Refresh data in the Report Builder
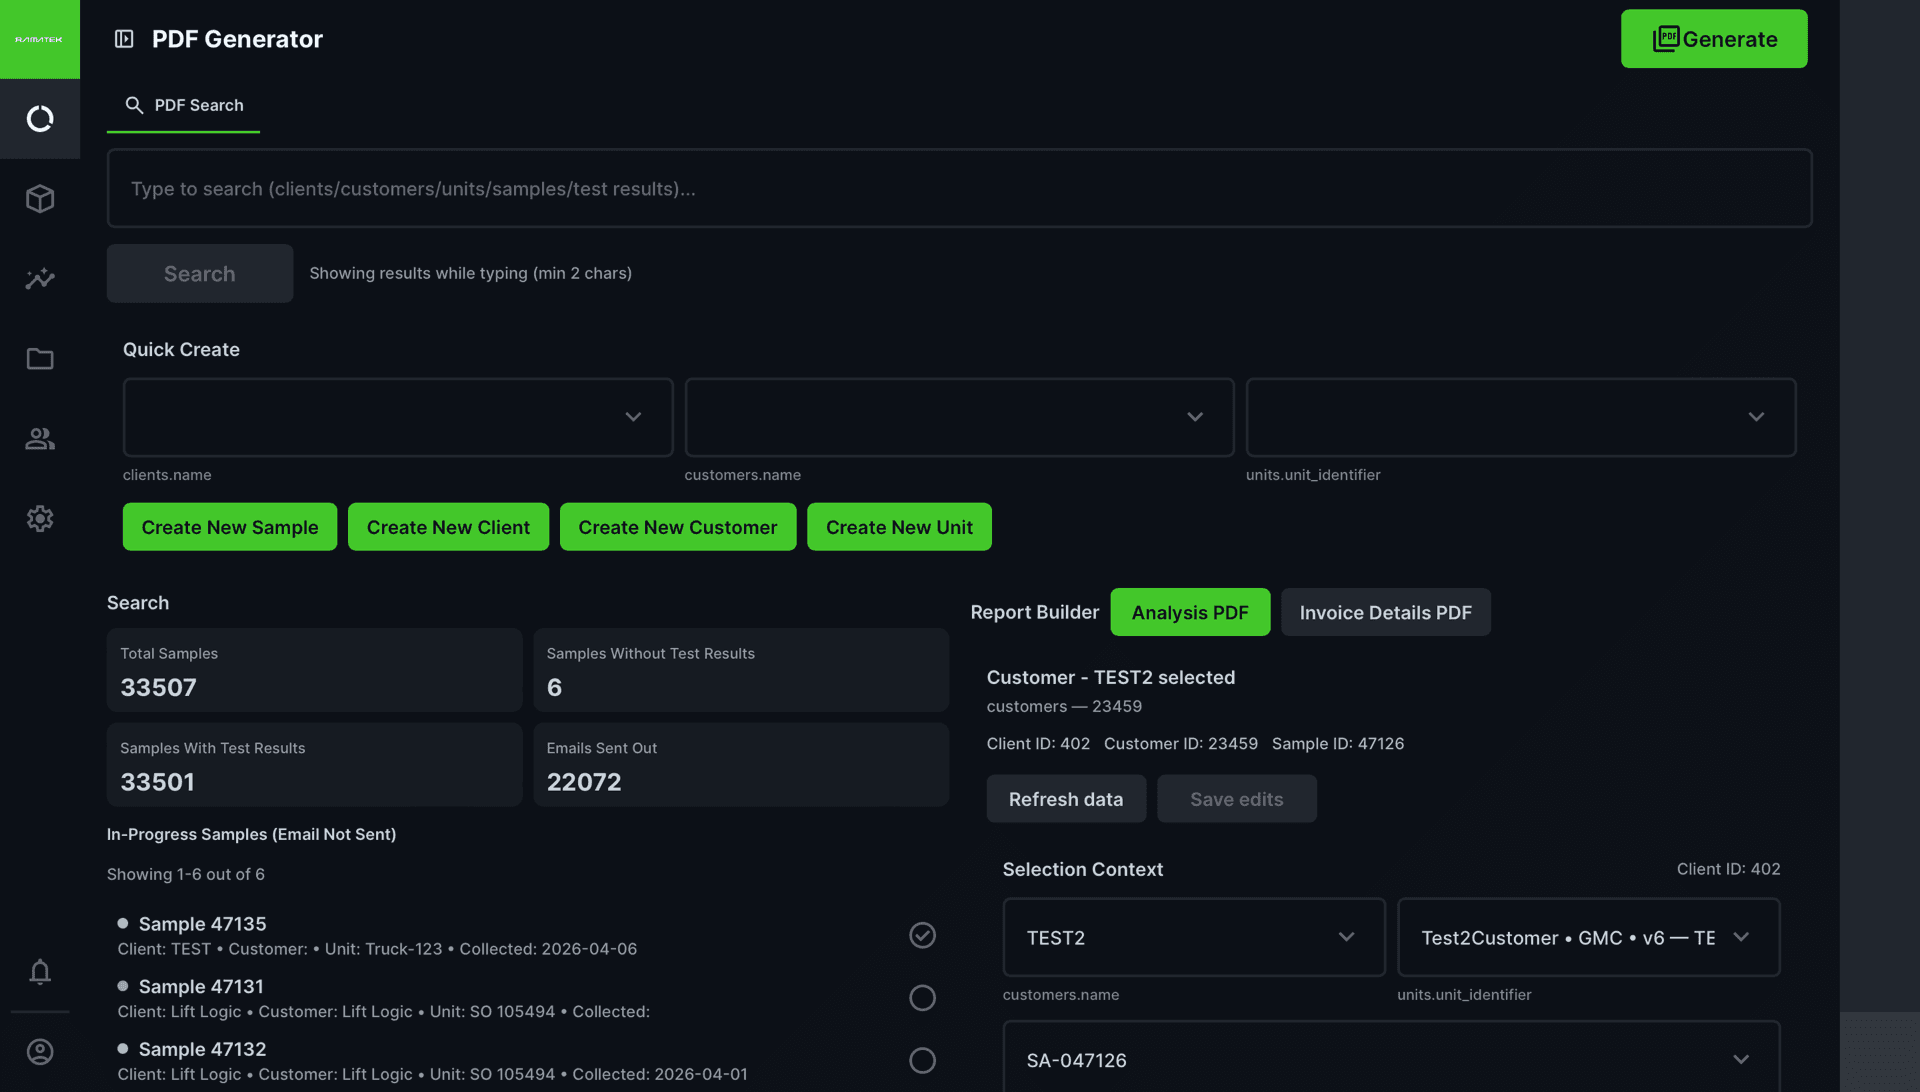Image resolution: width=1920 pixels, height=1092 pixels. click(x=1065, y=798)
